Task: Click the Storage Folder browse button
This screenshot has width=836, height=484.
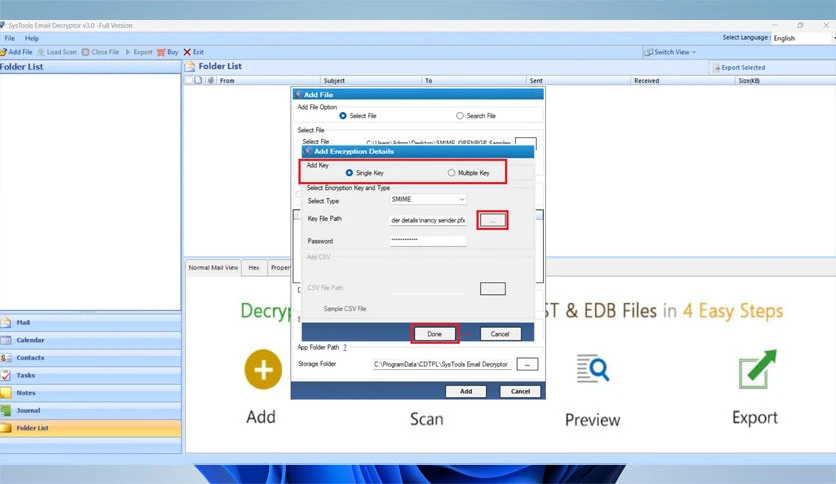Action: 527,365
